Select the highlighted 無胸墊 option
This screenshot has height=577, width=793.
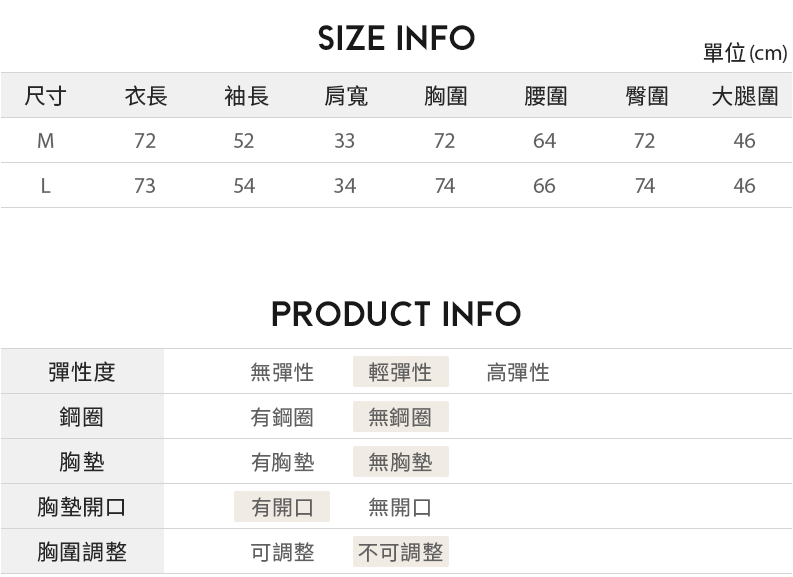[400, 462]
